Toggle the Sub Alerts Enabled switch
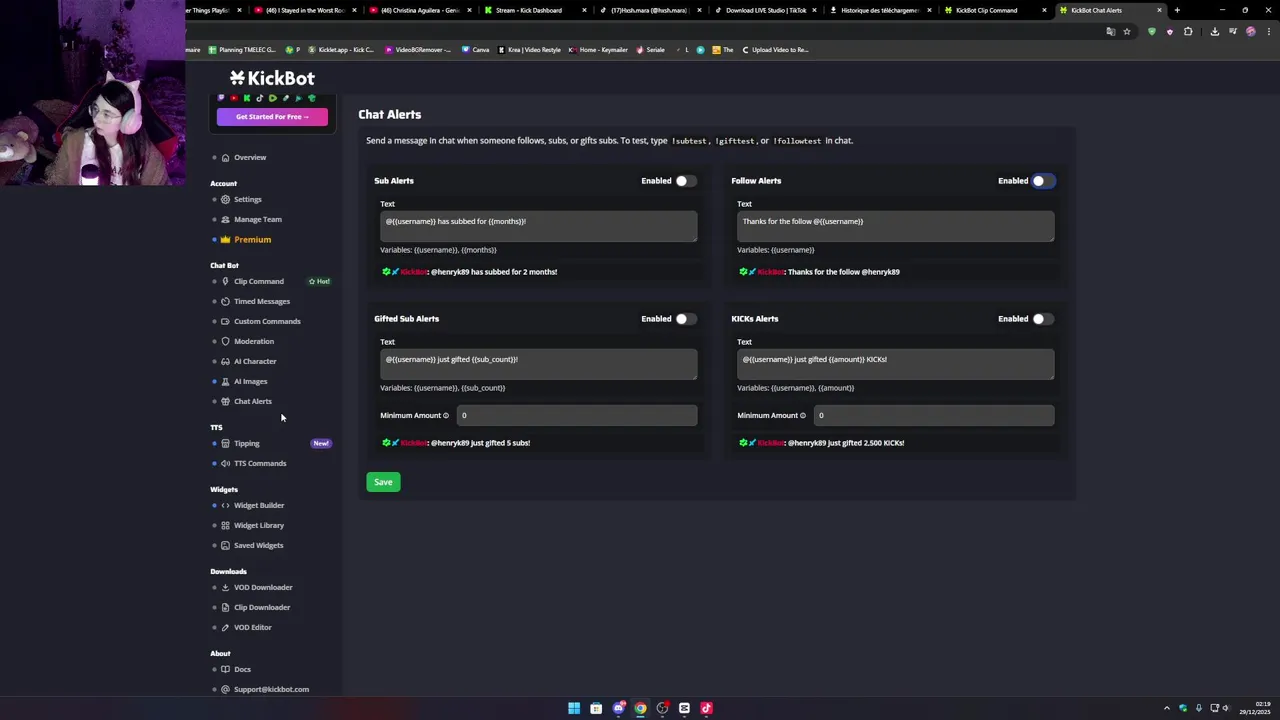 pos(684,181)
